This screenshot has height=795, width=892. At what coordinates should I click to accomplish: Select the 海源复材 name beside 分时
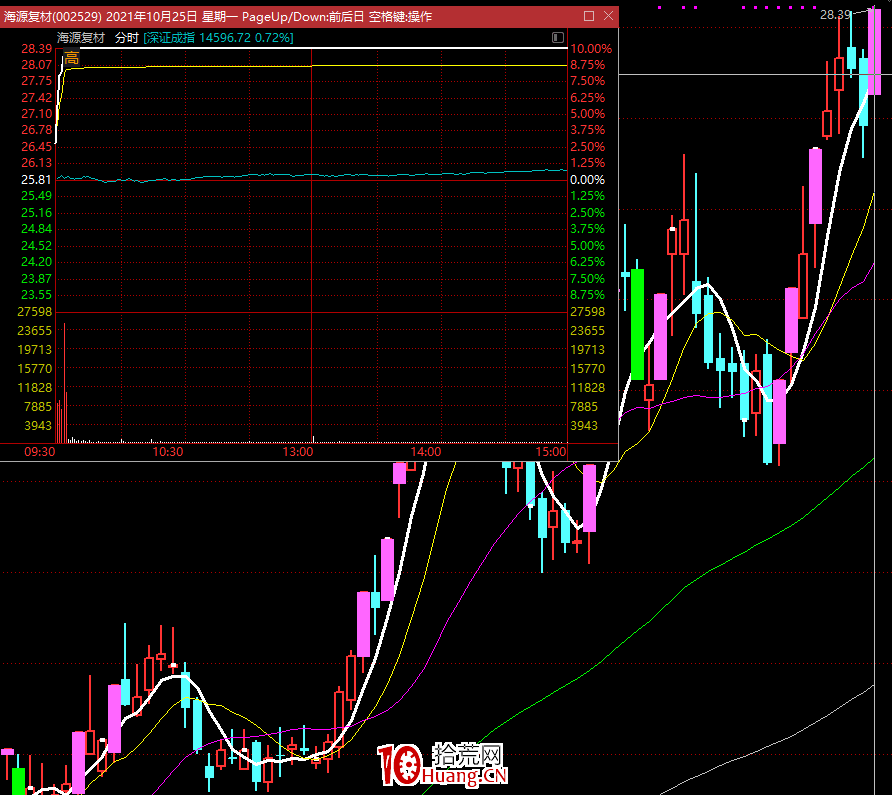point(81,38)
